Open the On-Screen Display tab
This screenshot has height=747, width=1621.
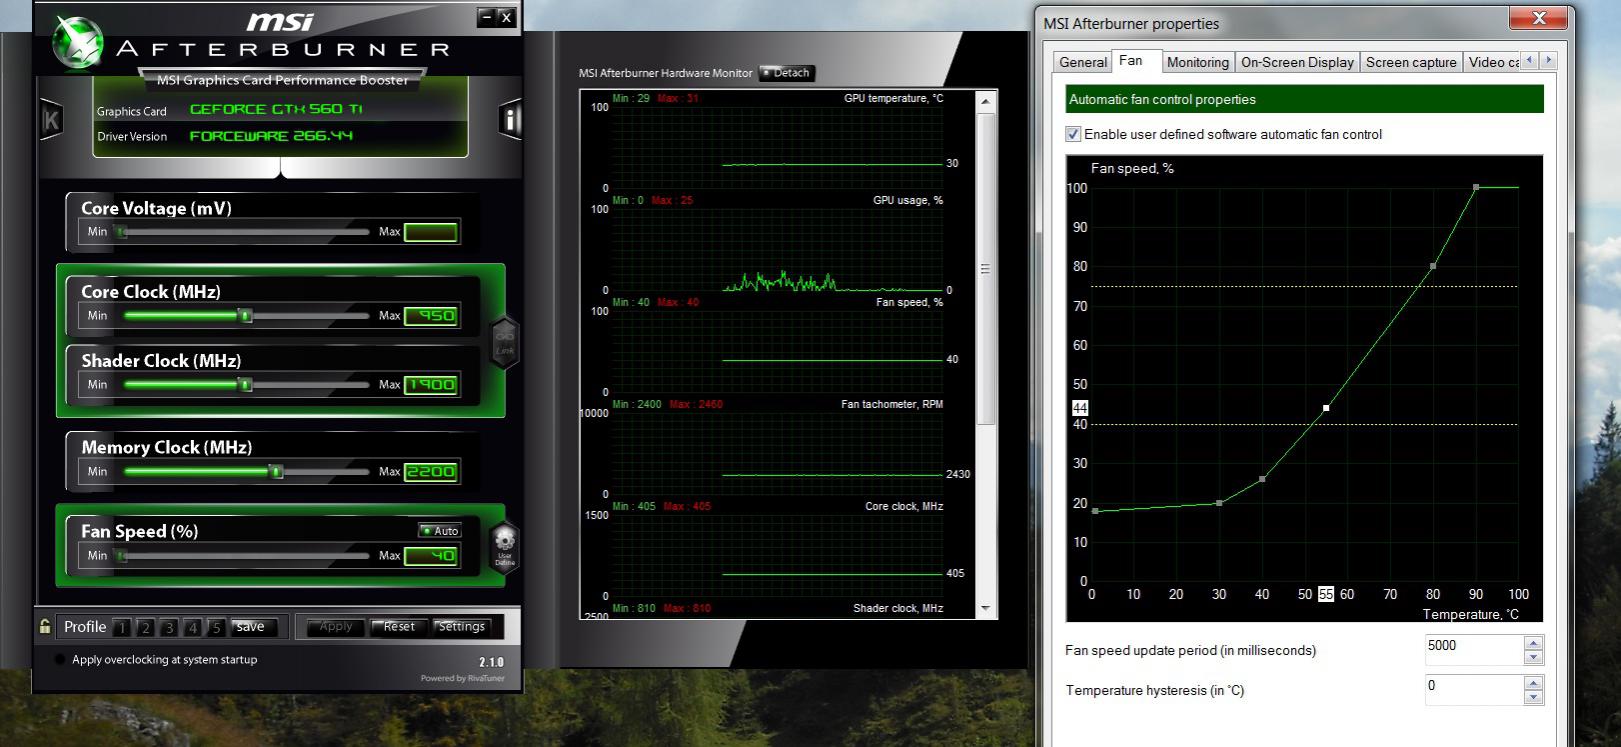(1297, 62)
